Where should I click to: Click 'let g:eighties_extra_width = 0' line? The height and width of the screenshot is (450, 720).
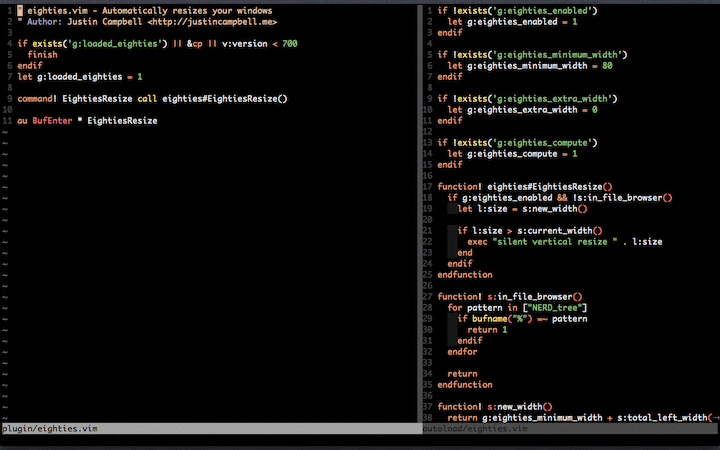pos(523,110)
